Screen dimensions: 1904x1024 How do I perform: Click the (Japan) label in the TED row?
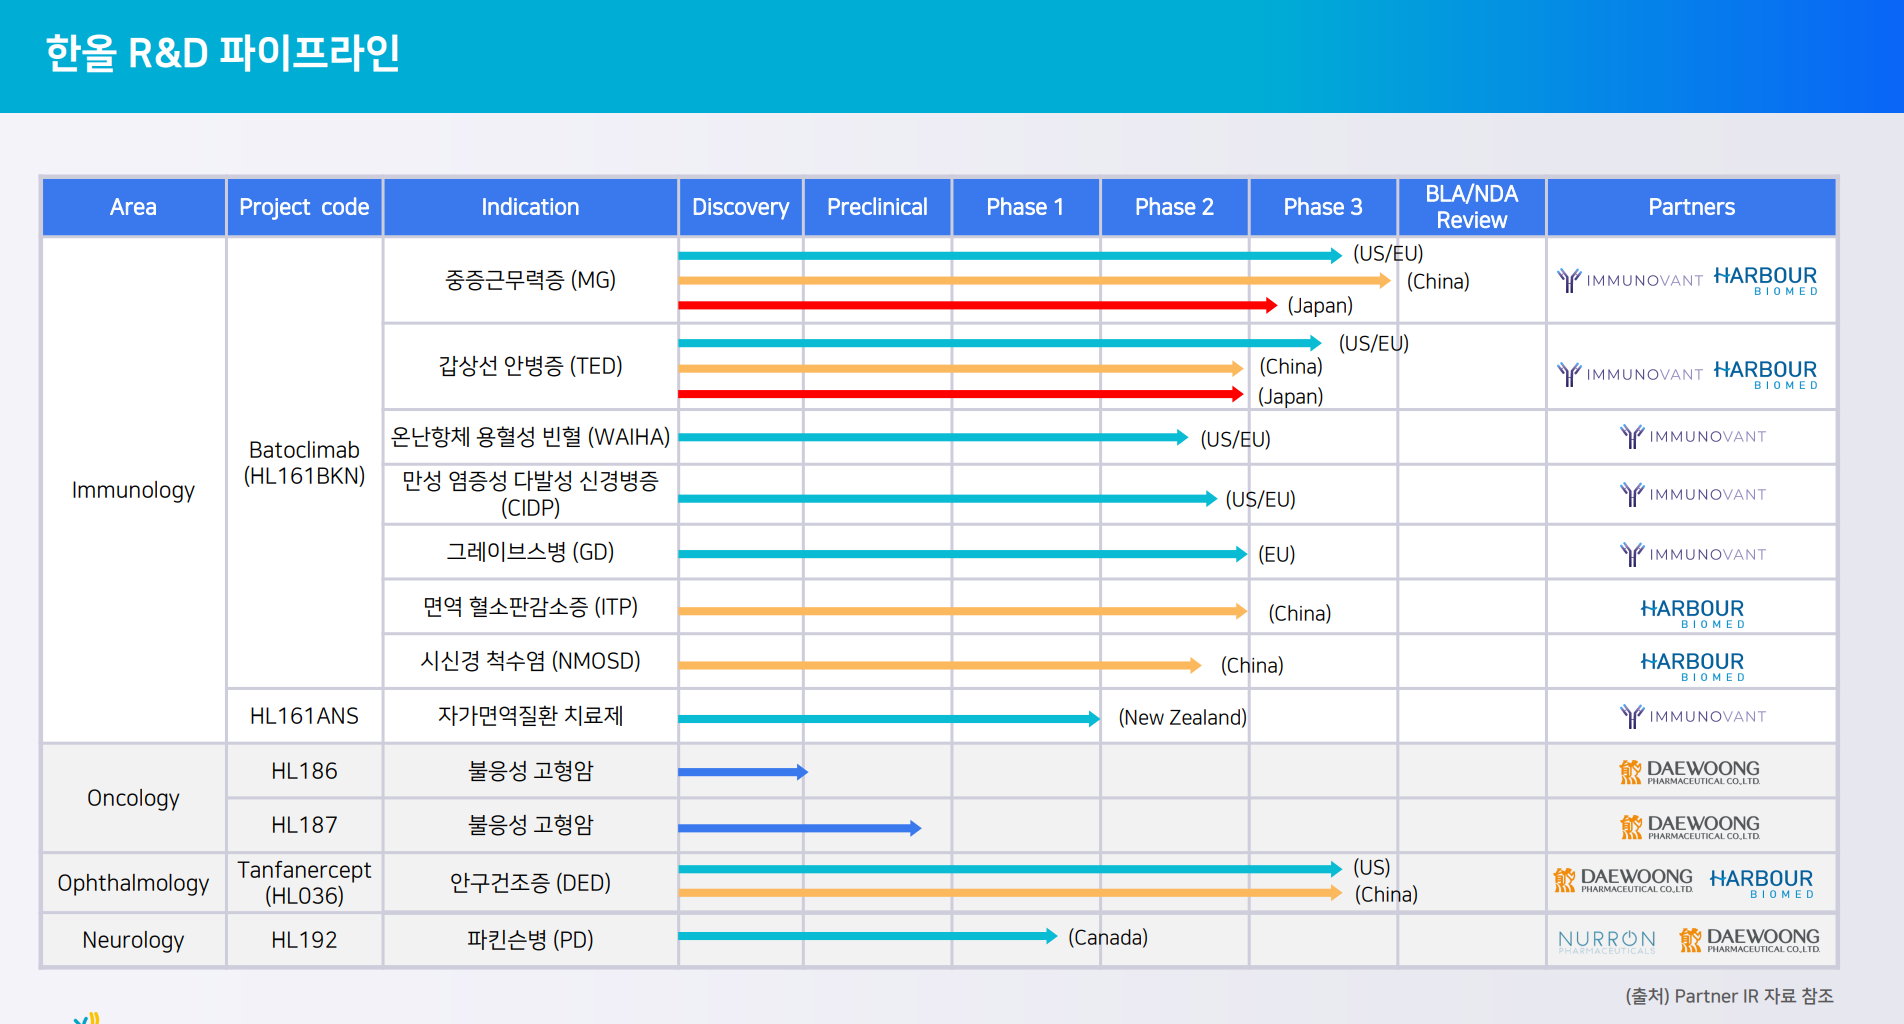pyautogui.click(x=1290, y=396)
